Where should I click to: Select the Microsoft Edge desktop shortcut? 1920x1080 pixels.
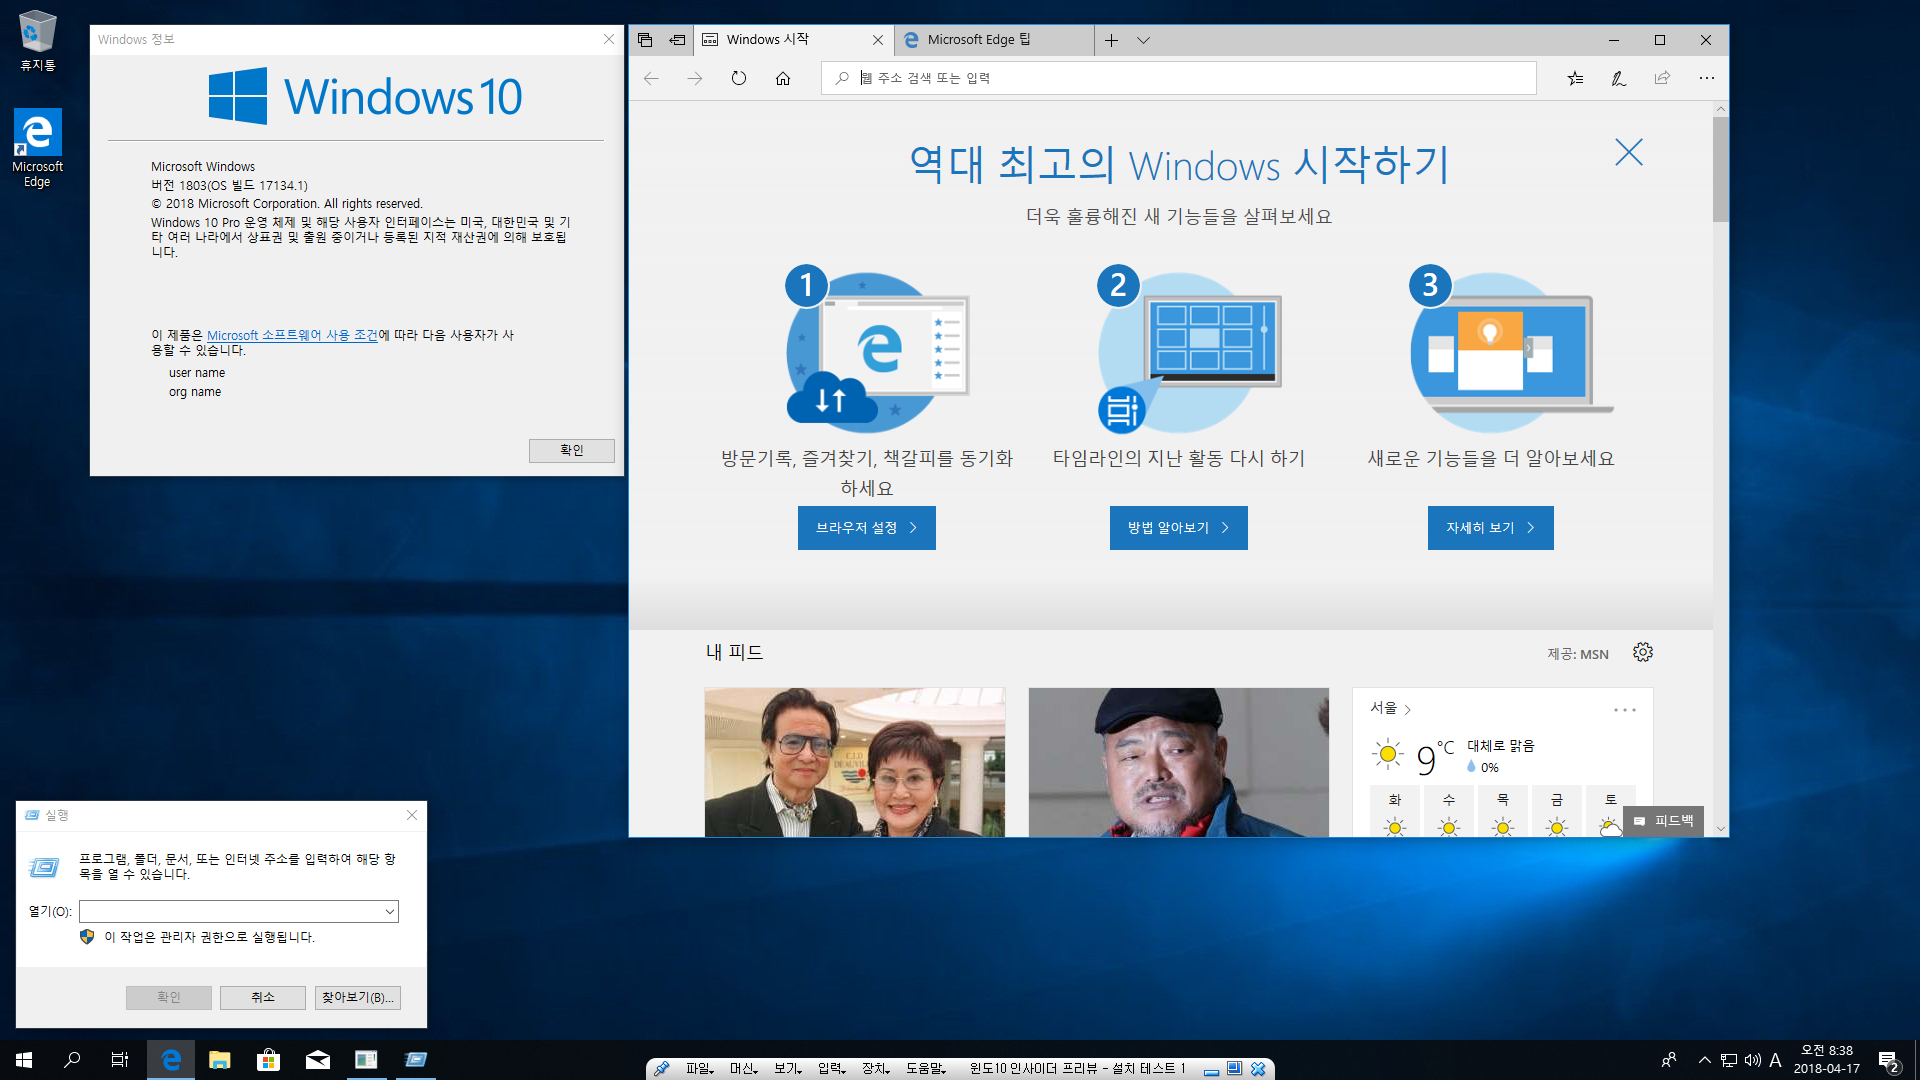37,148
